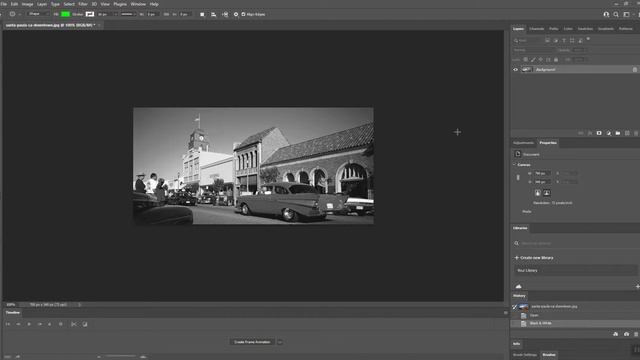
Task: Click the Background layer lock icon
Action: pos(635,70)
